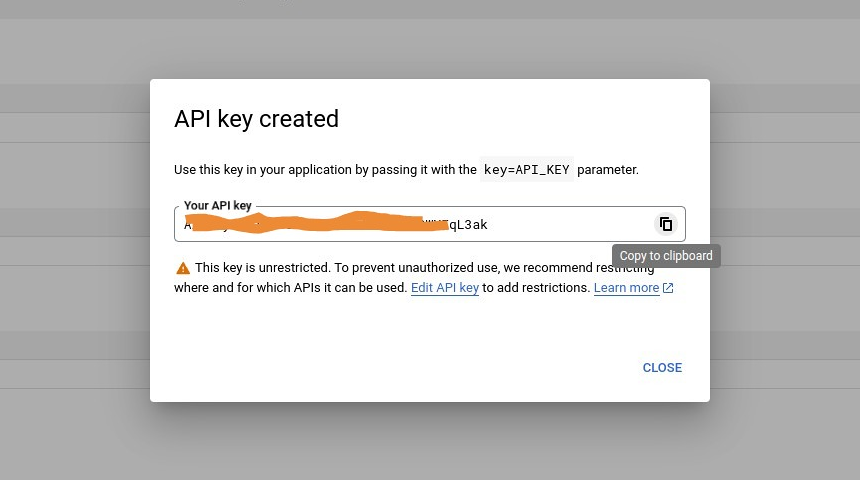Click the "This key is unrestricted" warning text

[x=260, y=268]
